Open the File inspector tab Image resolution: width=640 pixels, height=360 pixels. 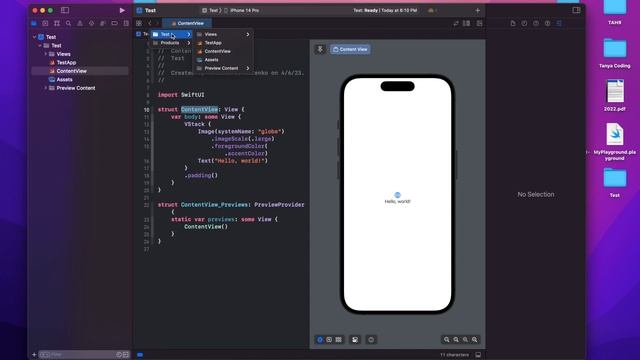[x=513, y=24]
